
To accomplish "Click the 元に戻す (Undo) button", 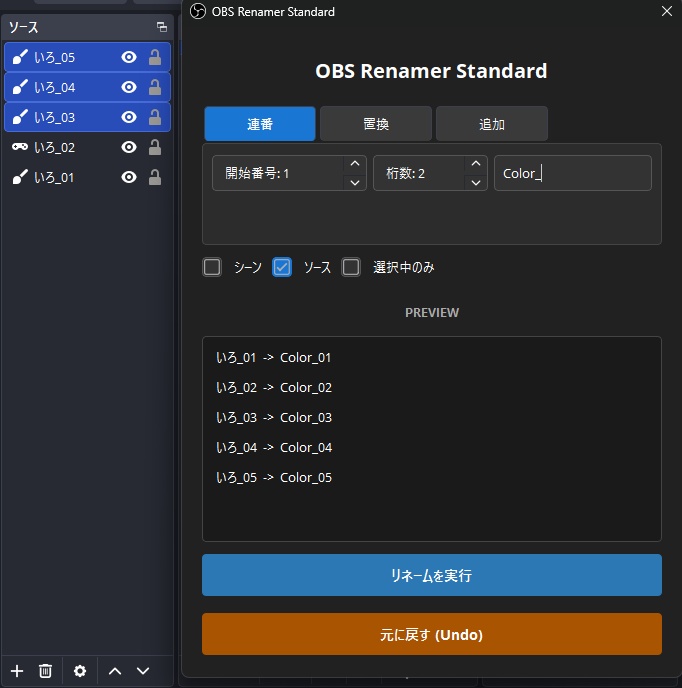I will pos(432,634).
